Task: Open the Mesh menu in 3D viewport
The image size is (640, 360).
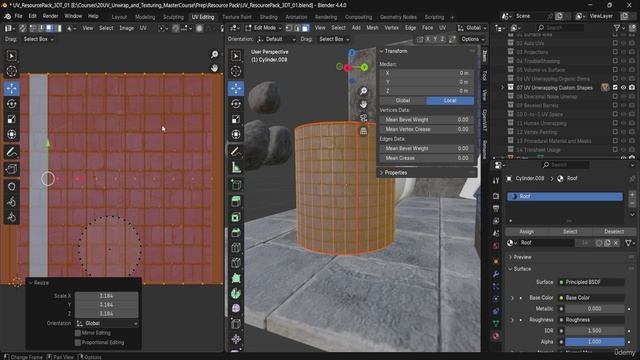Action: point(372,28)
